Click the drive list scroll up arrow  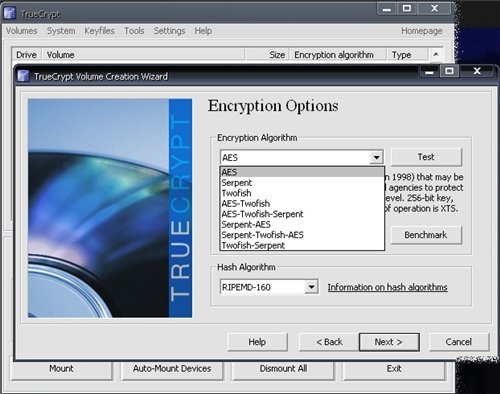point(436,54)
